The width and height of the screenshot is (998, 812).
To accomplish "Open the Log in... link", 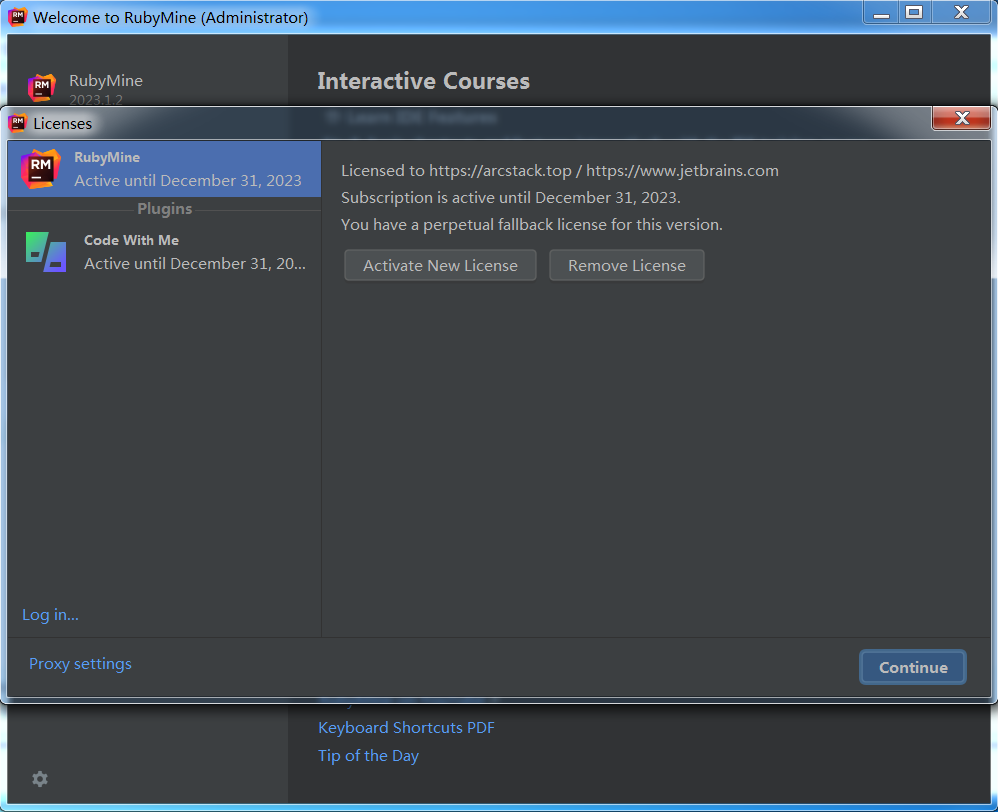I will point(50,615).
